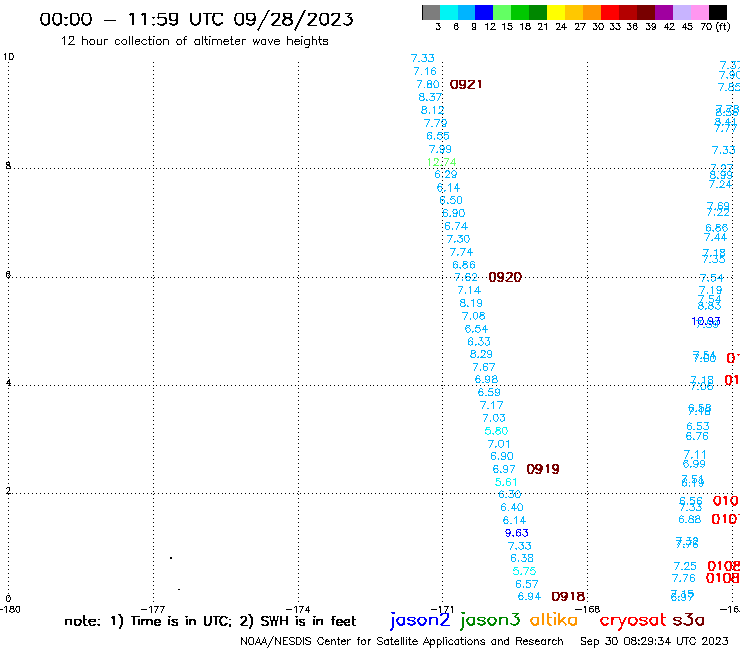
Task: Click the cyan wave height value '5.75'
Action: click(524, 571)
